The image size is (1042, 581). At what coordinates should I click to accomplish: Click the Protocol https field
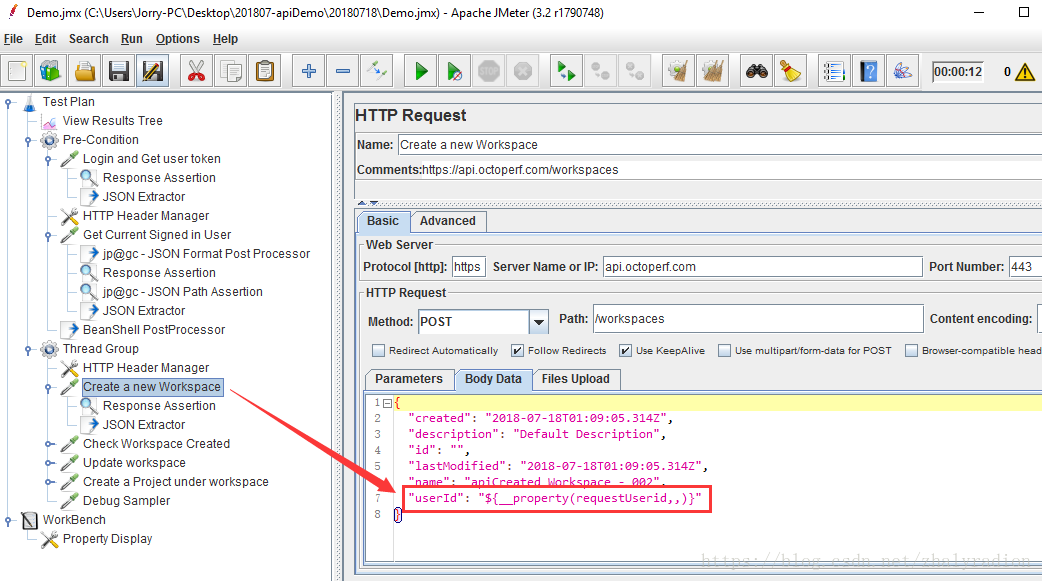click(x=469, y=267)
